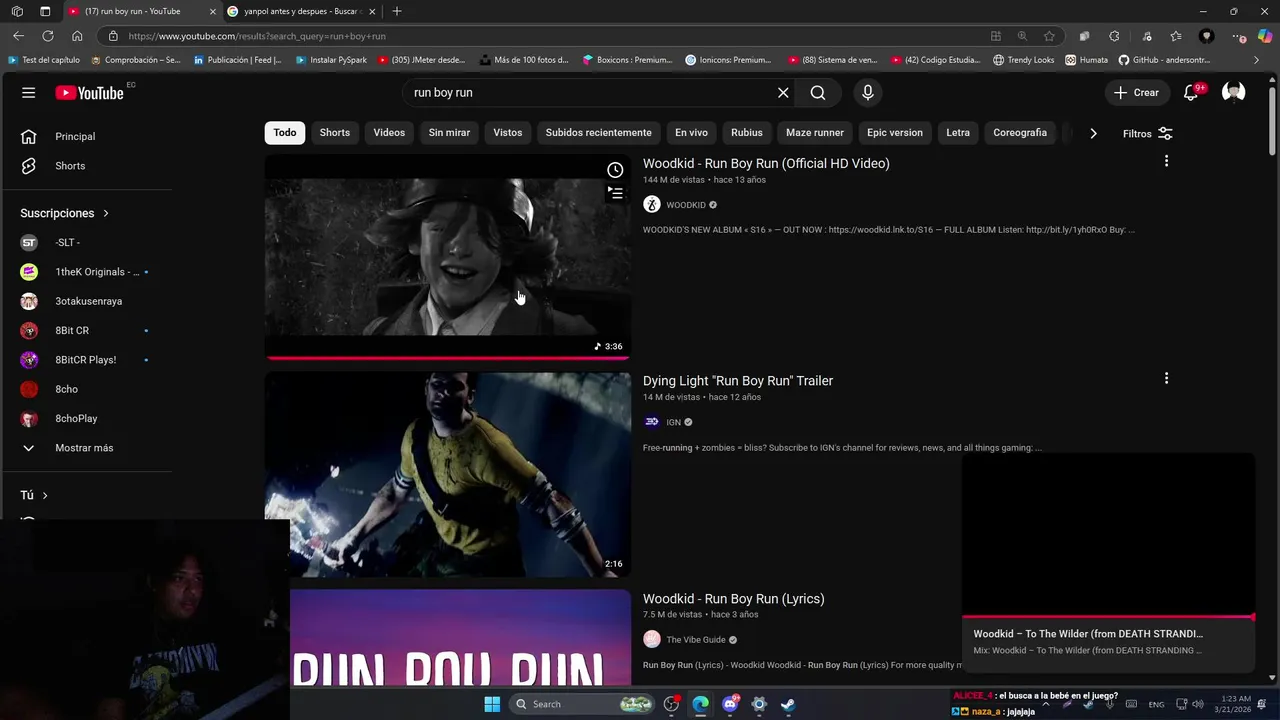Select the Subidos recientemente chip
The height and width of the screenshot is (720, 1280).
(x=598, y=133)
